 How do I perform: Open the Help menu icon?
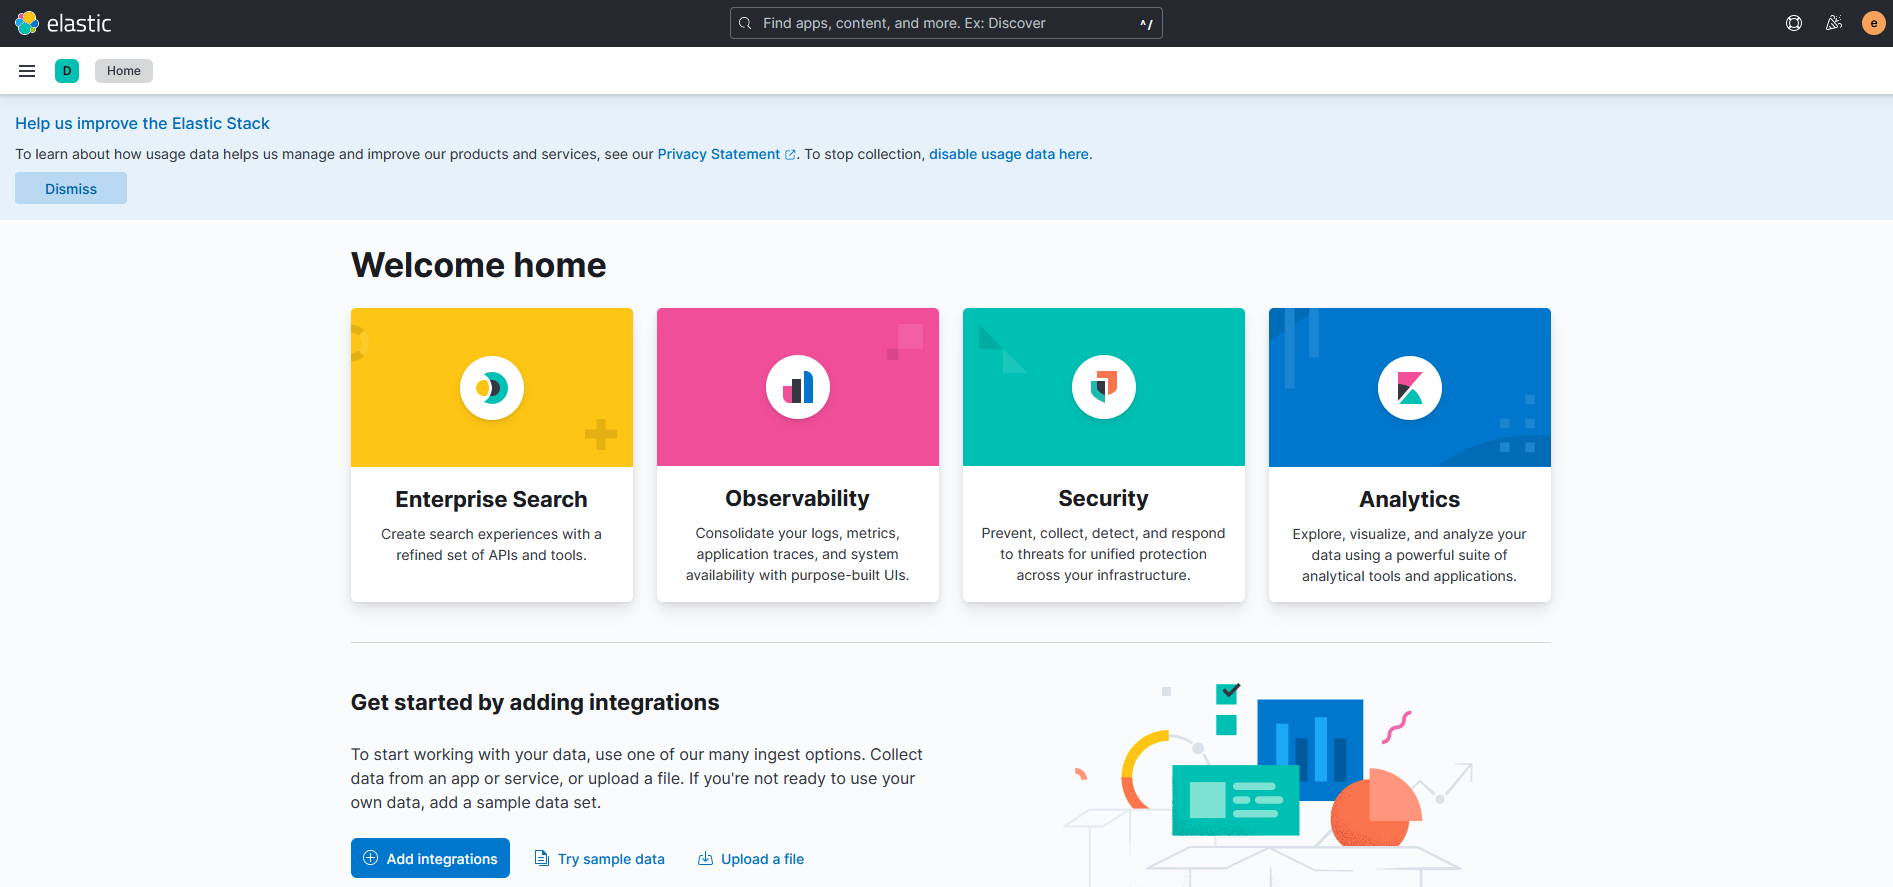[x=1794, y=23]
